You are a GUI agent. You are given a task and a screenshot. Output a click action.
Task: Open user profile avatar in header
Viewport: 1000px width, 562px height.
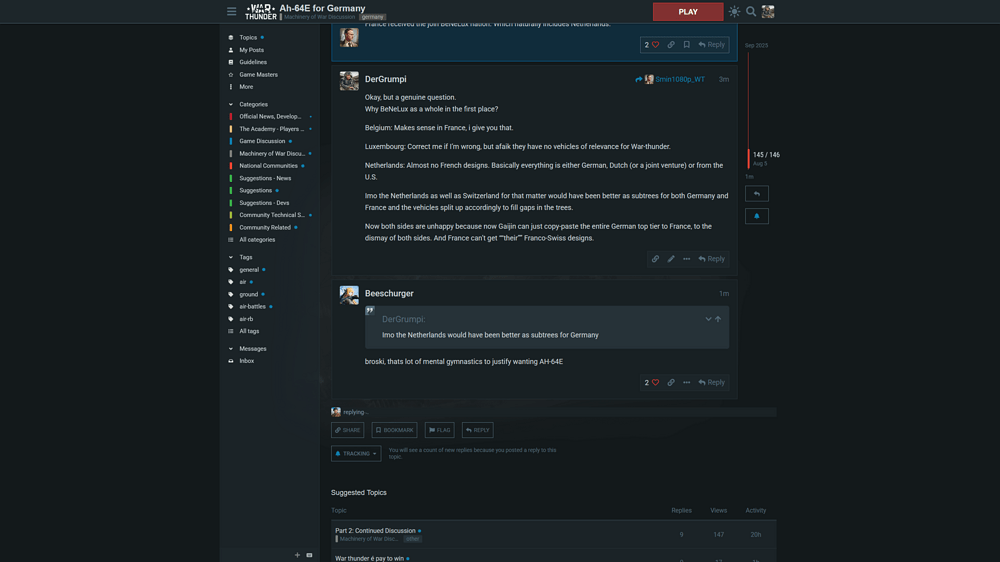point(768,11)
